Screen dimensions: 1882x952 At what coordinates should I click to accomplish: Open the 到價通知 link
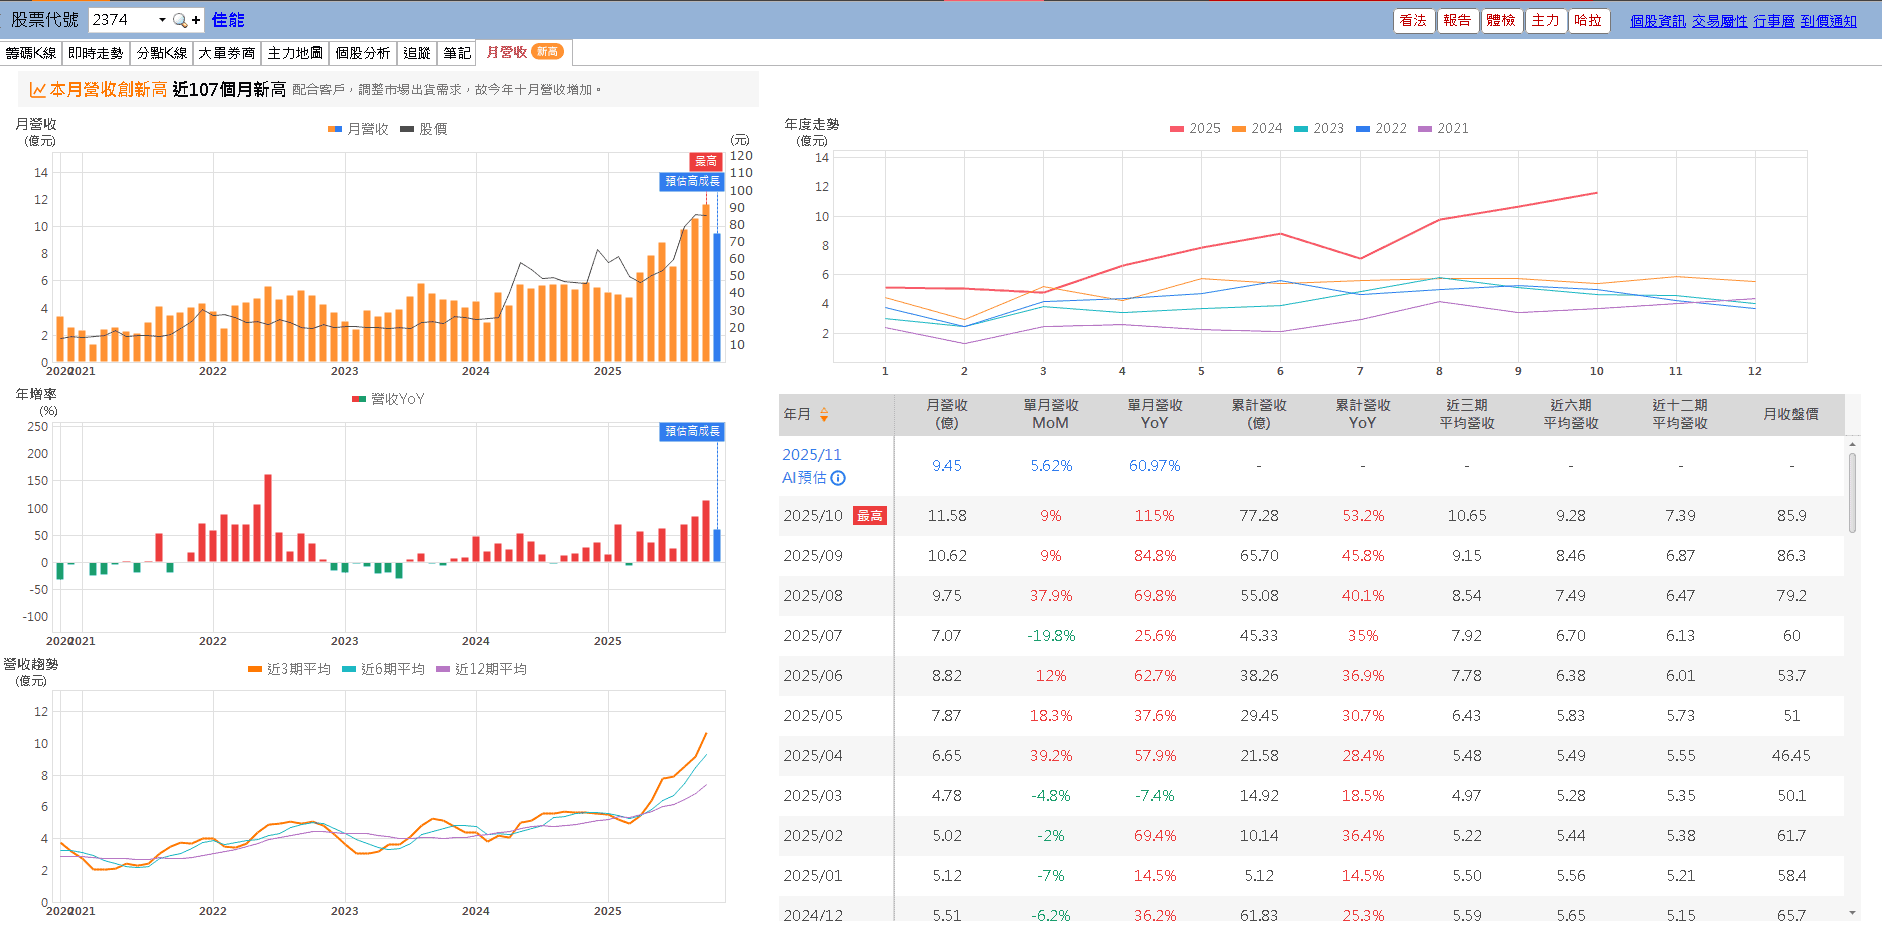tap(1828, 21)
